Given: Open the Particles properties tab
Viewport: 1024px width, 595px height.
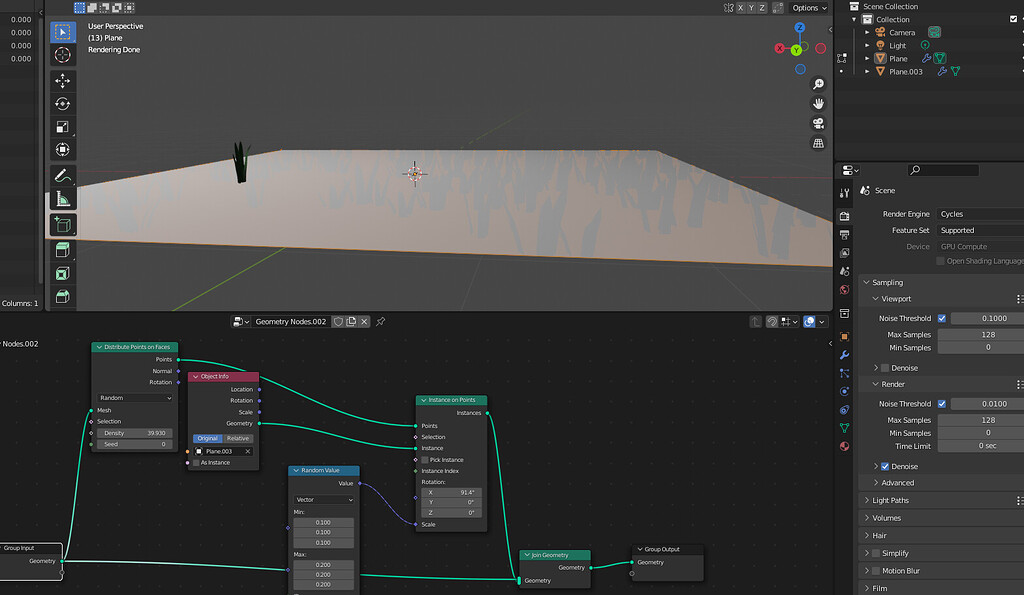Looking at the screenshot, I should point(844,373).
